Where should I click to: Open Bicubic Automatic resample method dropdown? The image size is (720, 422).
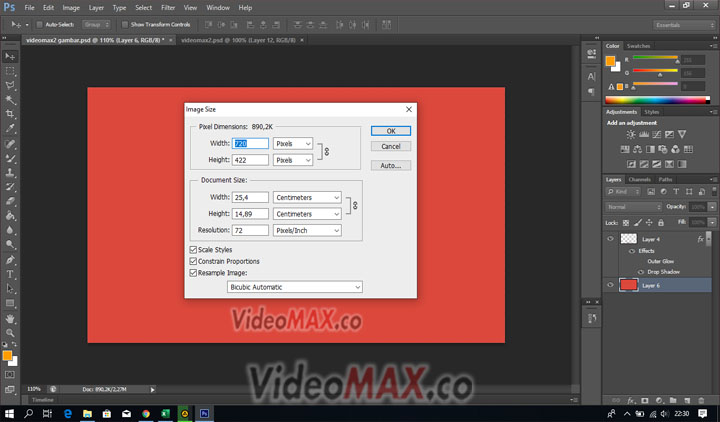pyautogui.click(x=295, y=287)
